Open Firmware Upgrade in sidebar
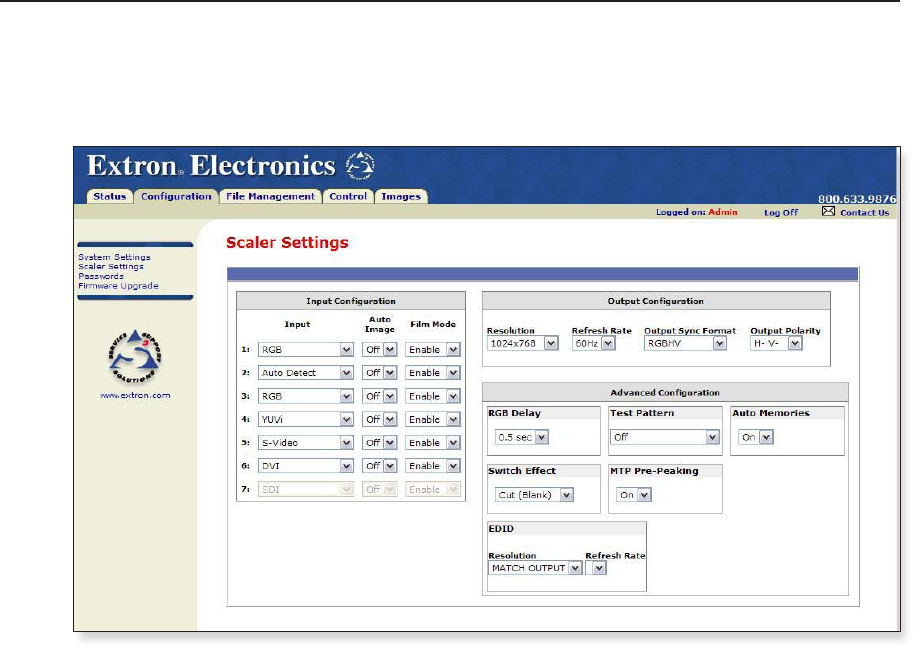This screenshot has width=917, height=649. click(118, 286)
